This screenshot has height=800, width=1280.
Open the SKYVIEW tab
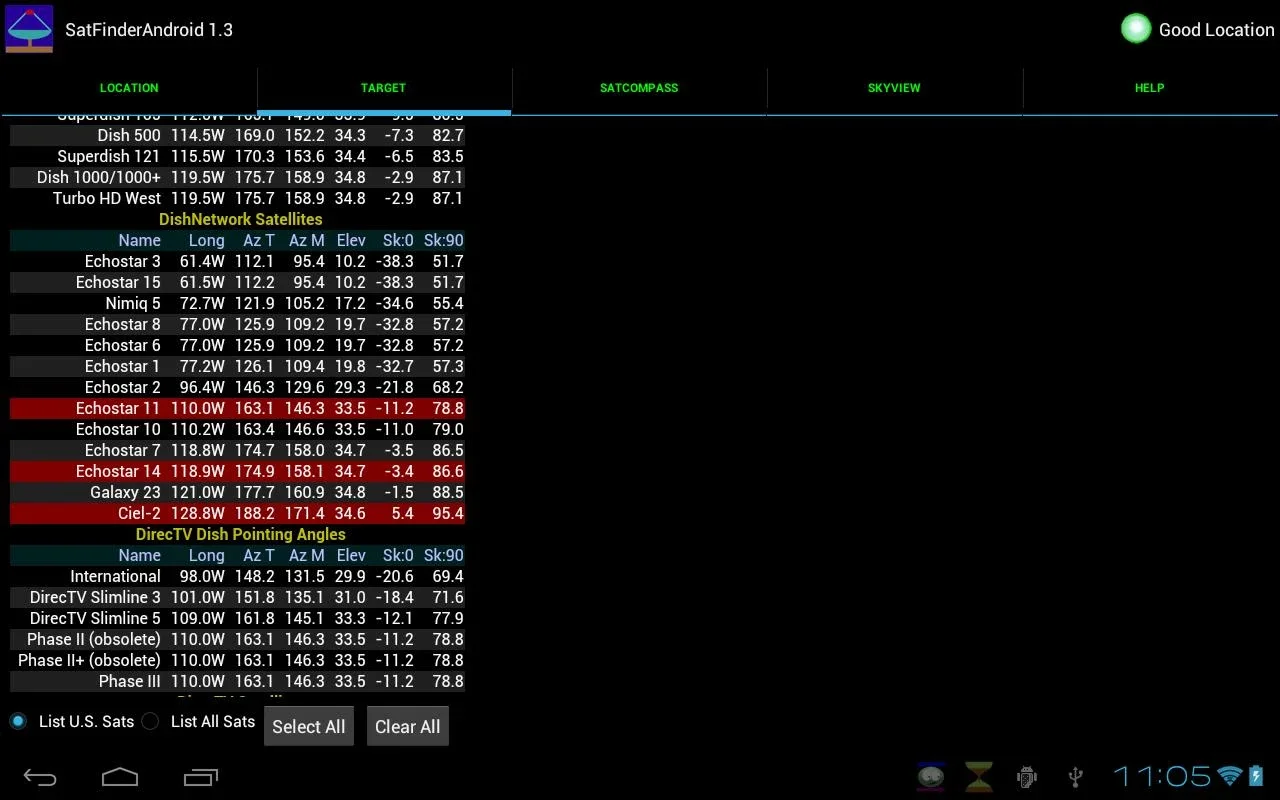[x=894, y=88]
